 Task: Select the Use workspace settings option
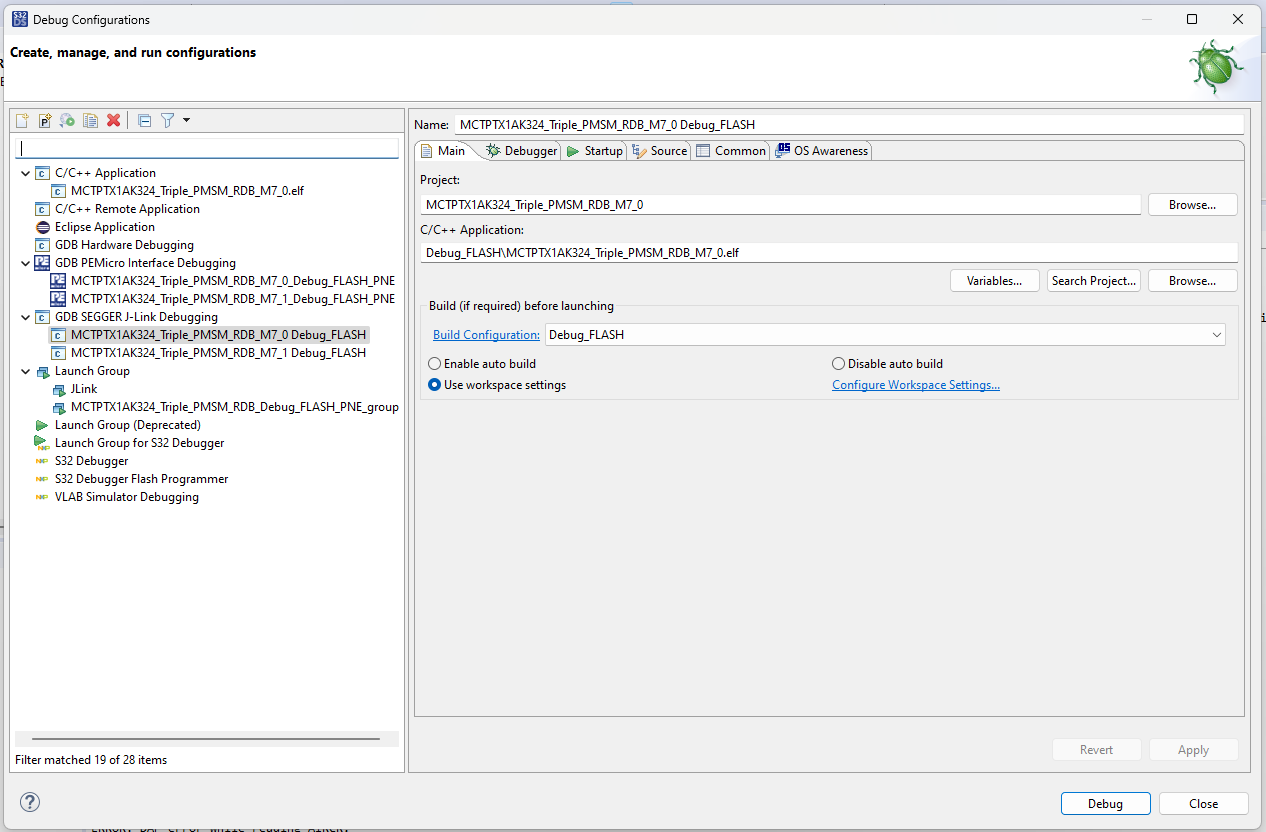(435, 384)
